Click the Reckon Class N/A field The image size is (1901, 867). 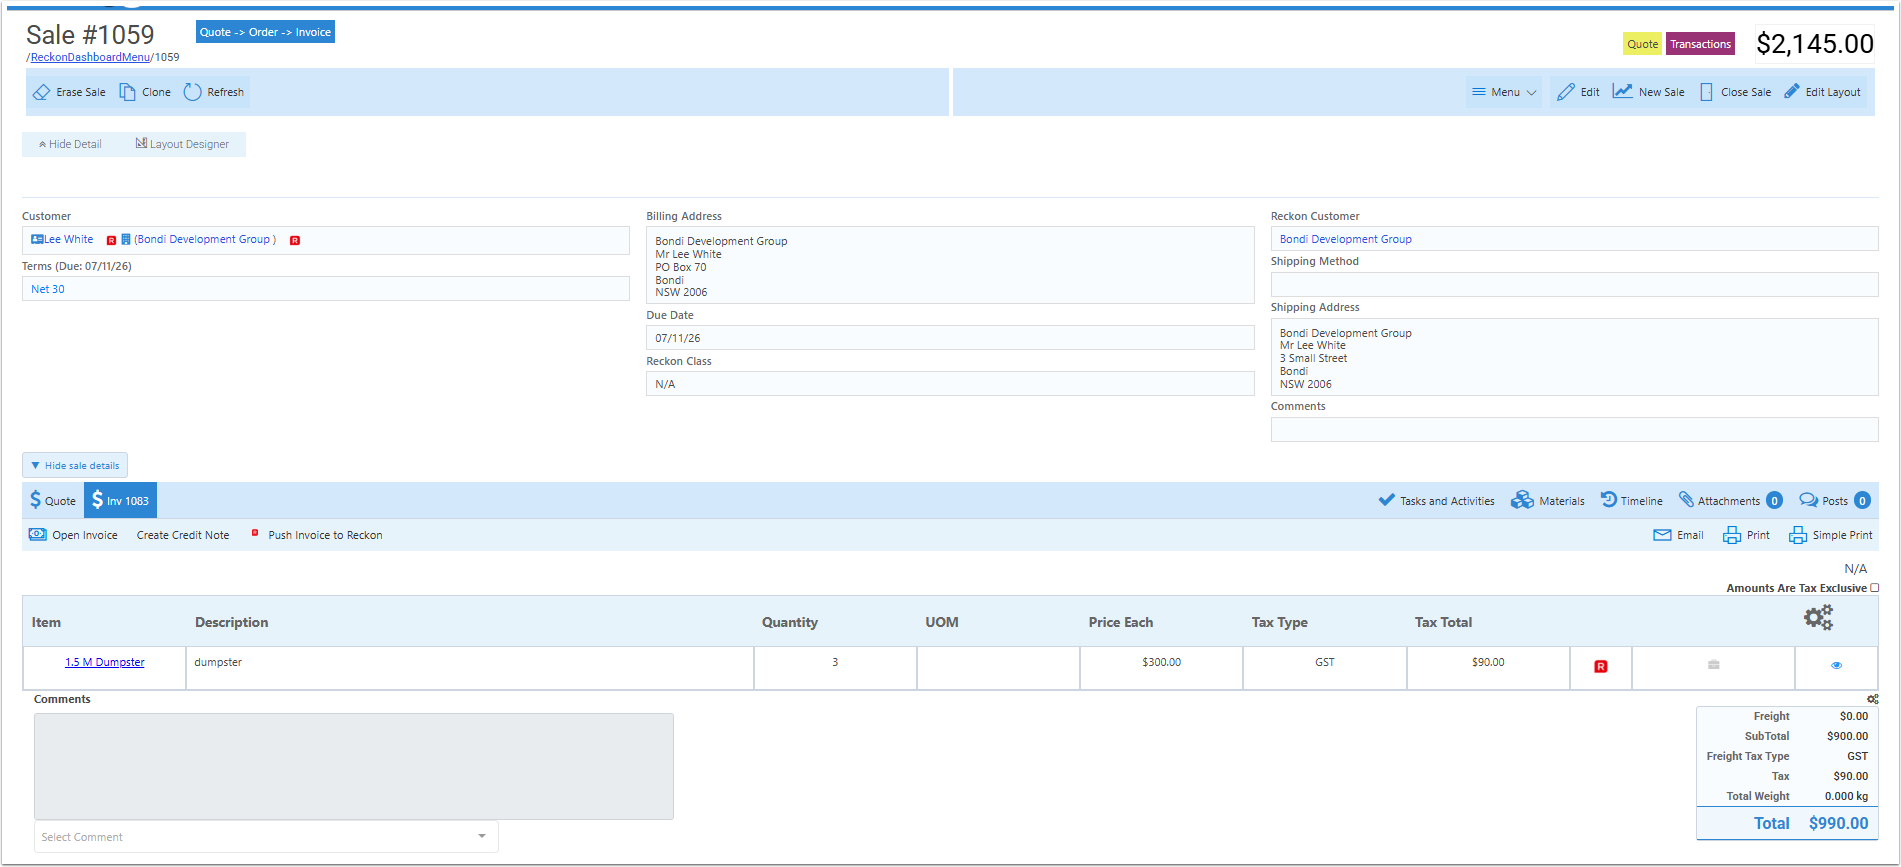pos(950,384)
